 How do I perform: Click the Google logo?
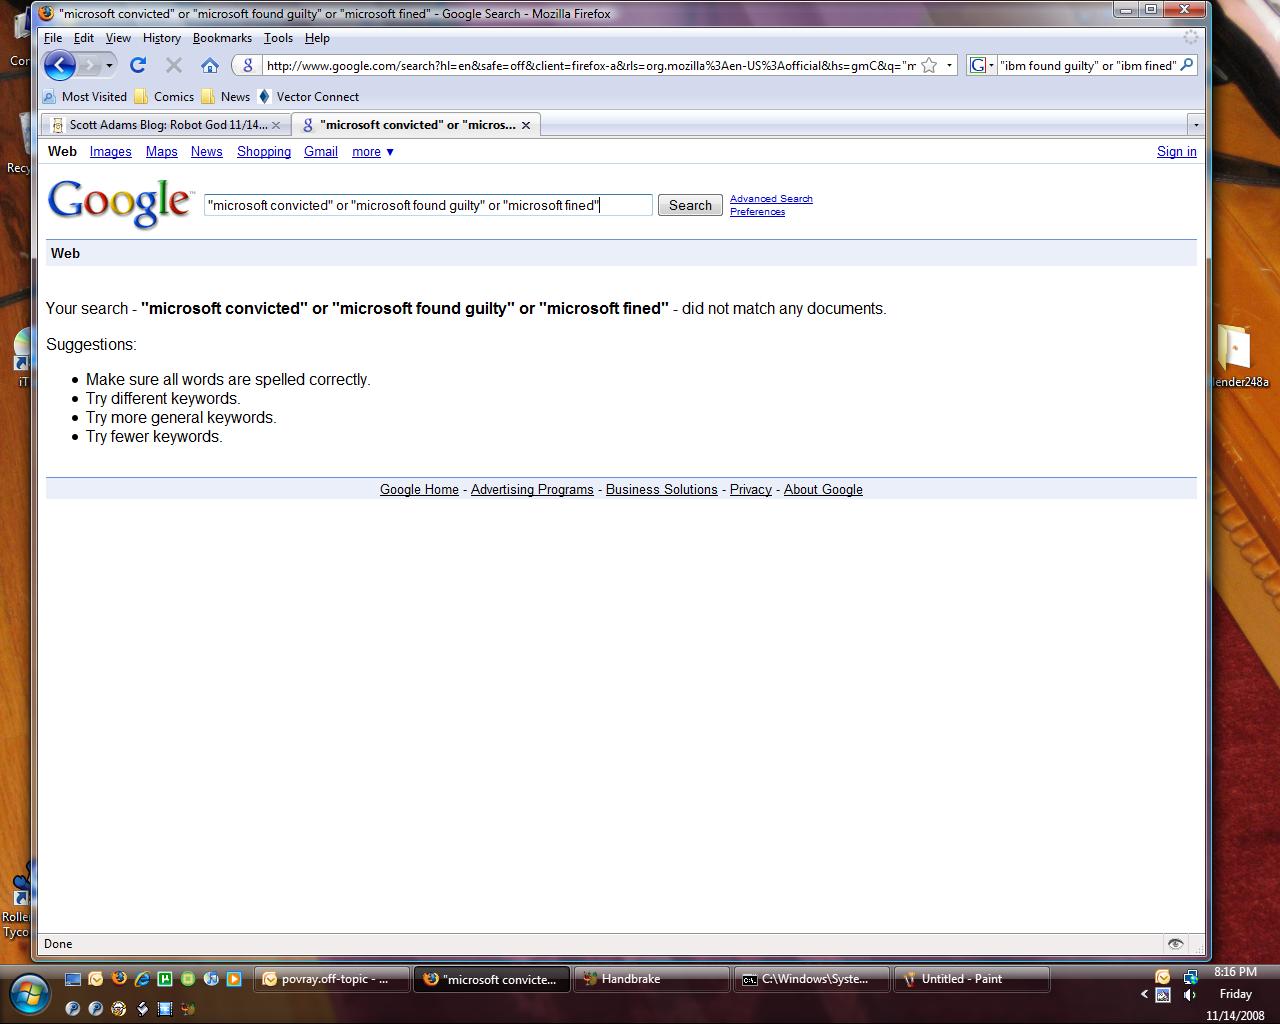tap(119, 204)
